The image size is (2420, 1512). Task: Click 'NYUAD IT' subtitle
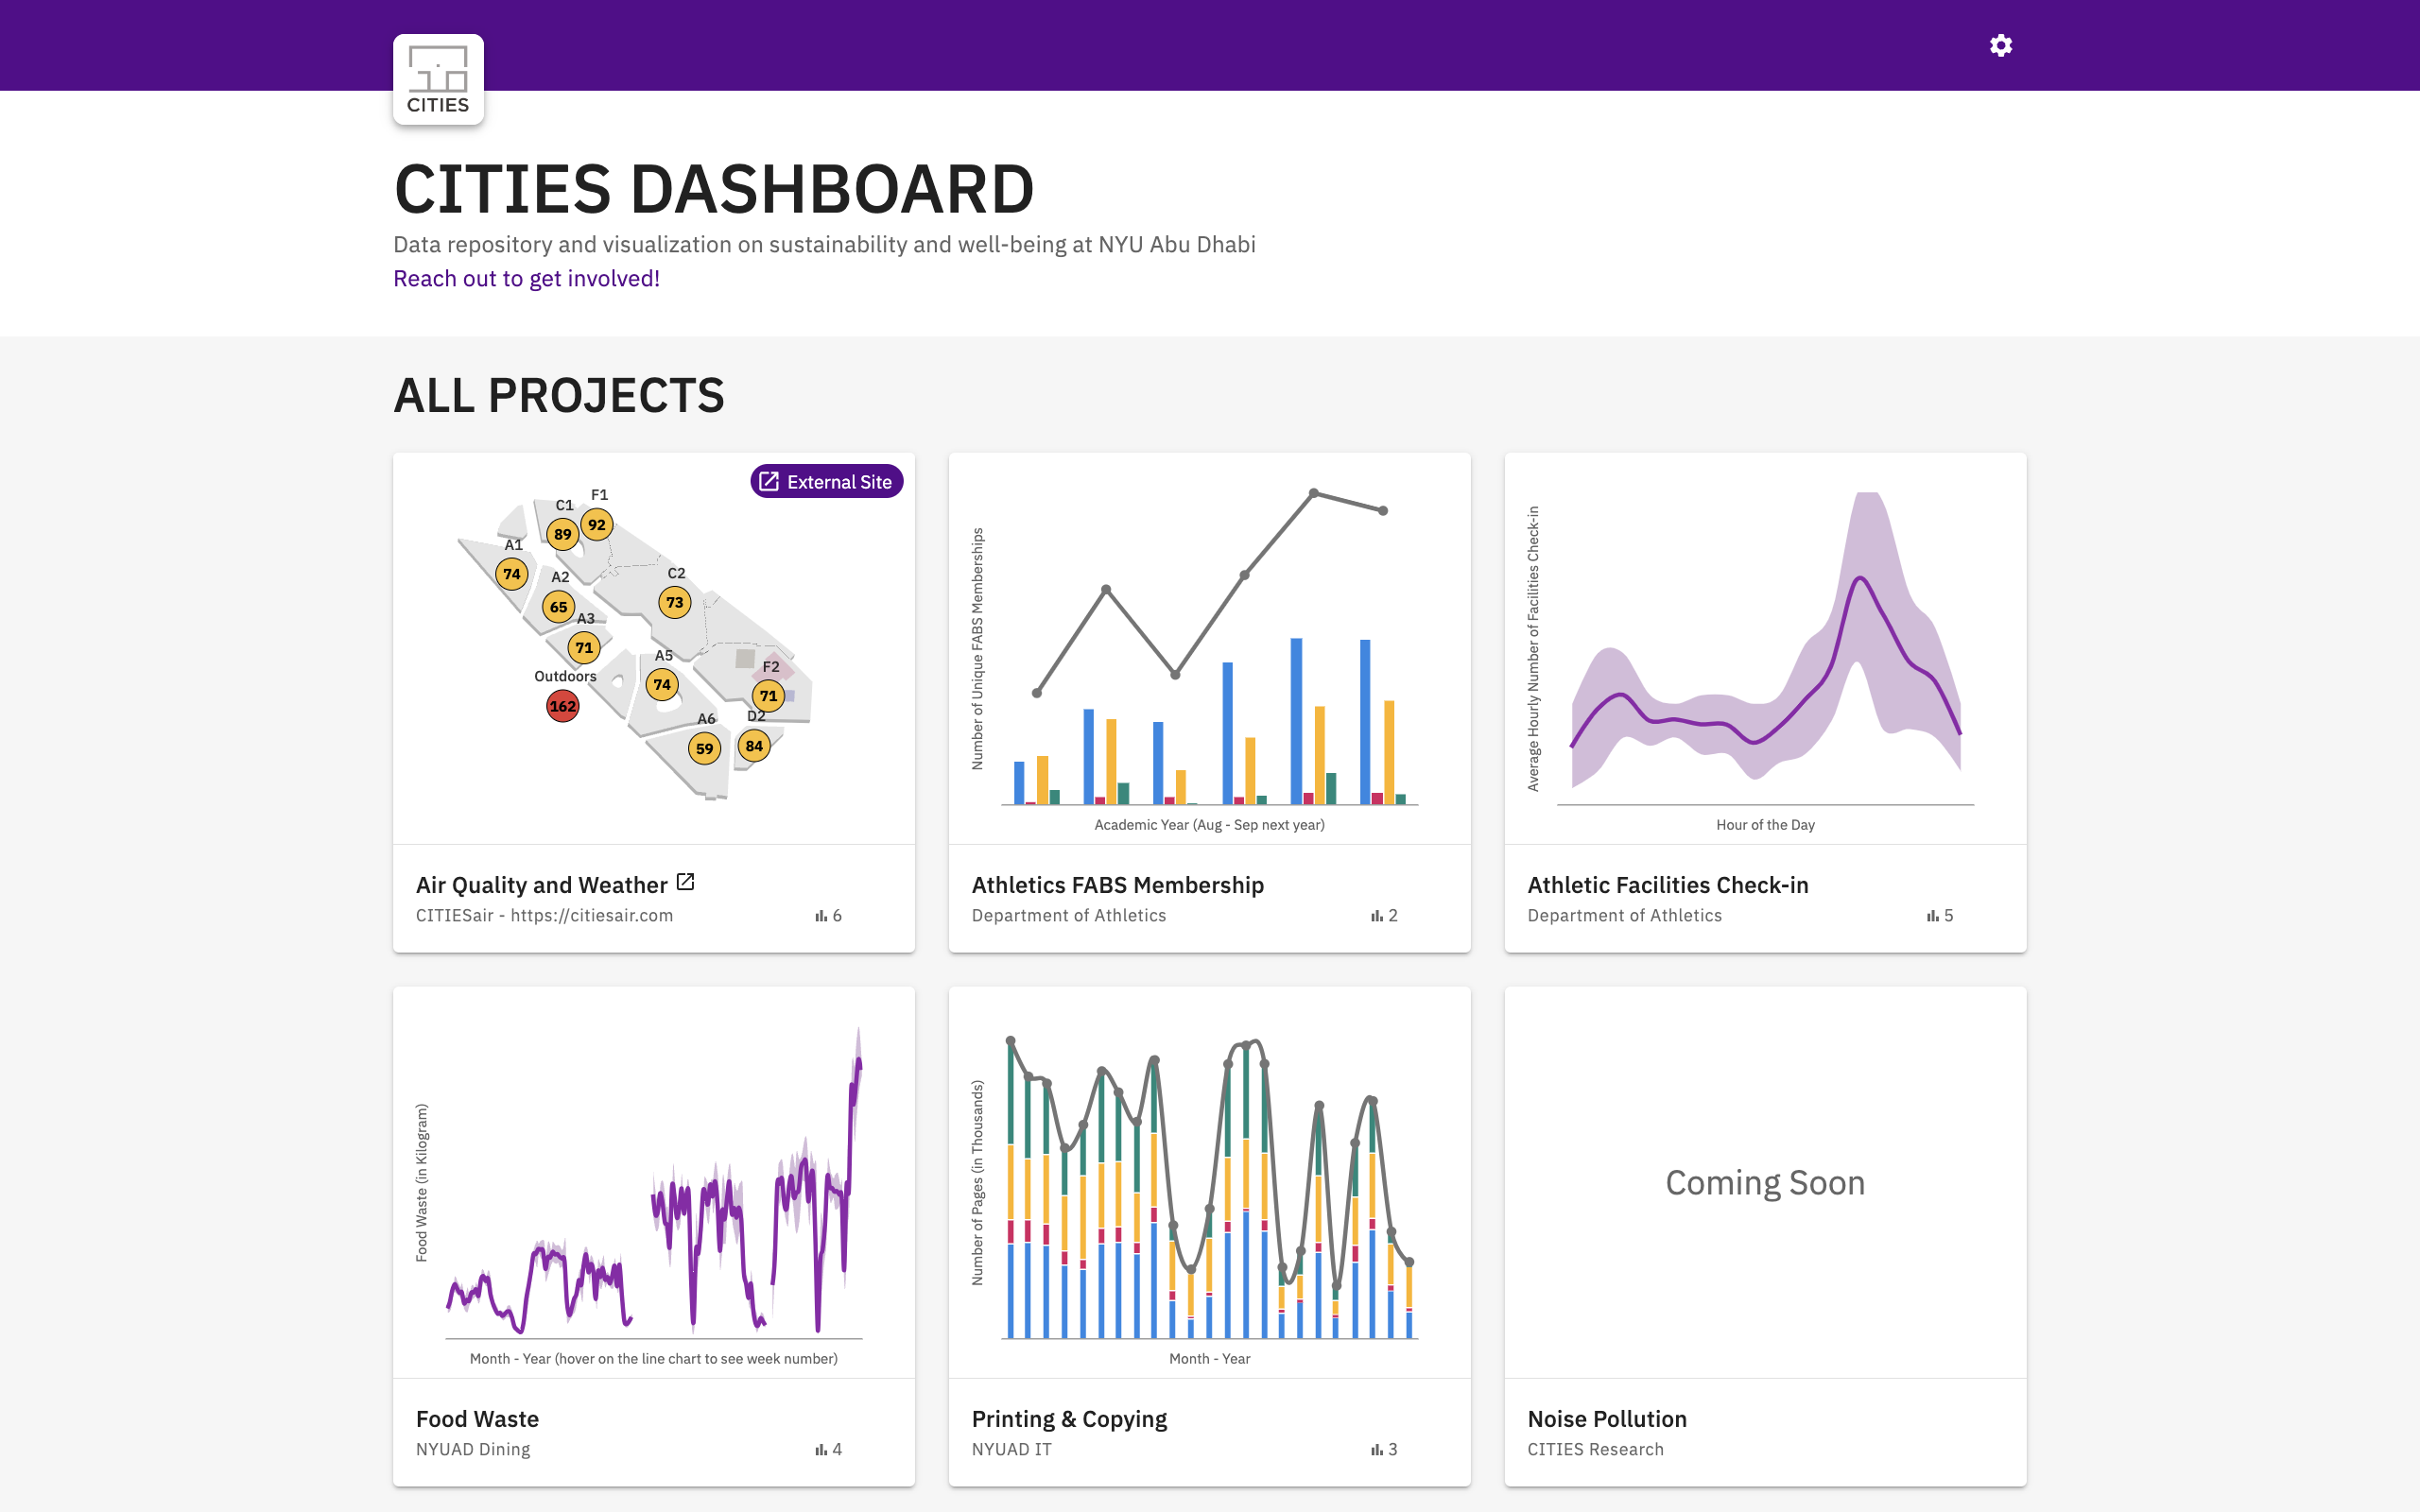1012,1450
